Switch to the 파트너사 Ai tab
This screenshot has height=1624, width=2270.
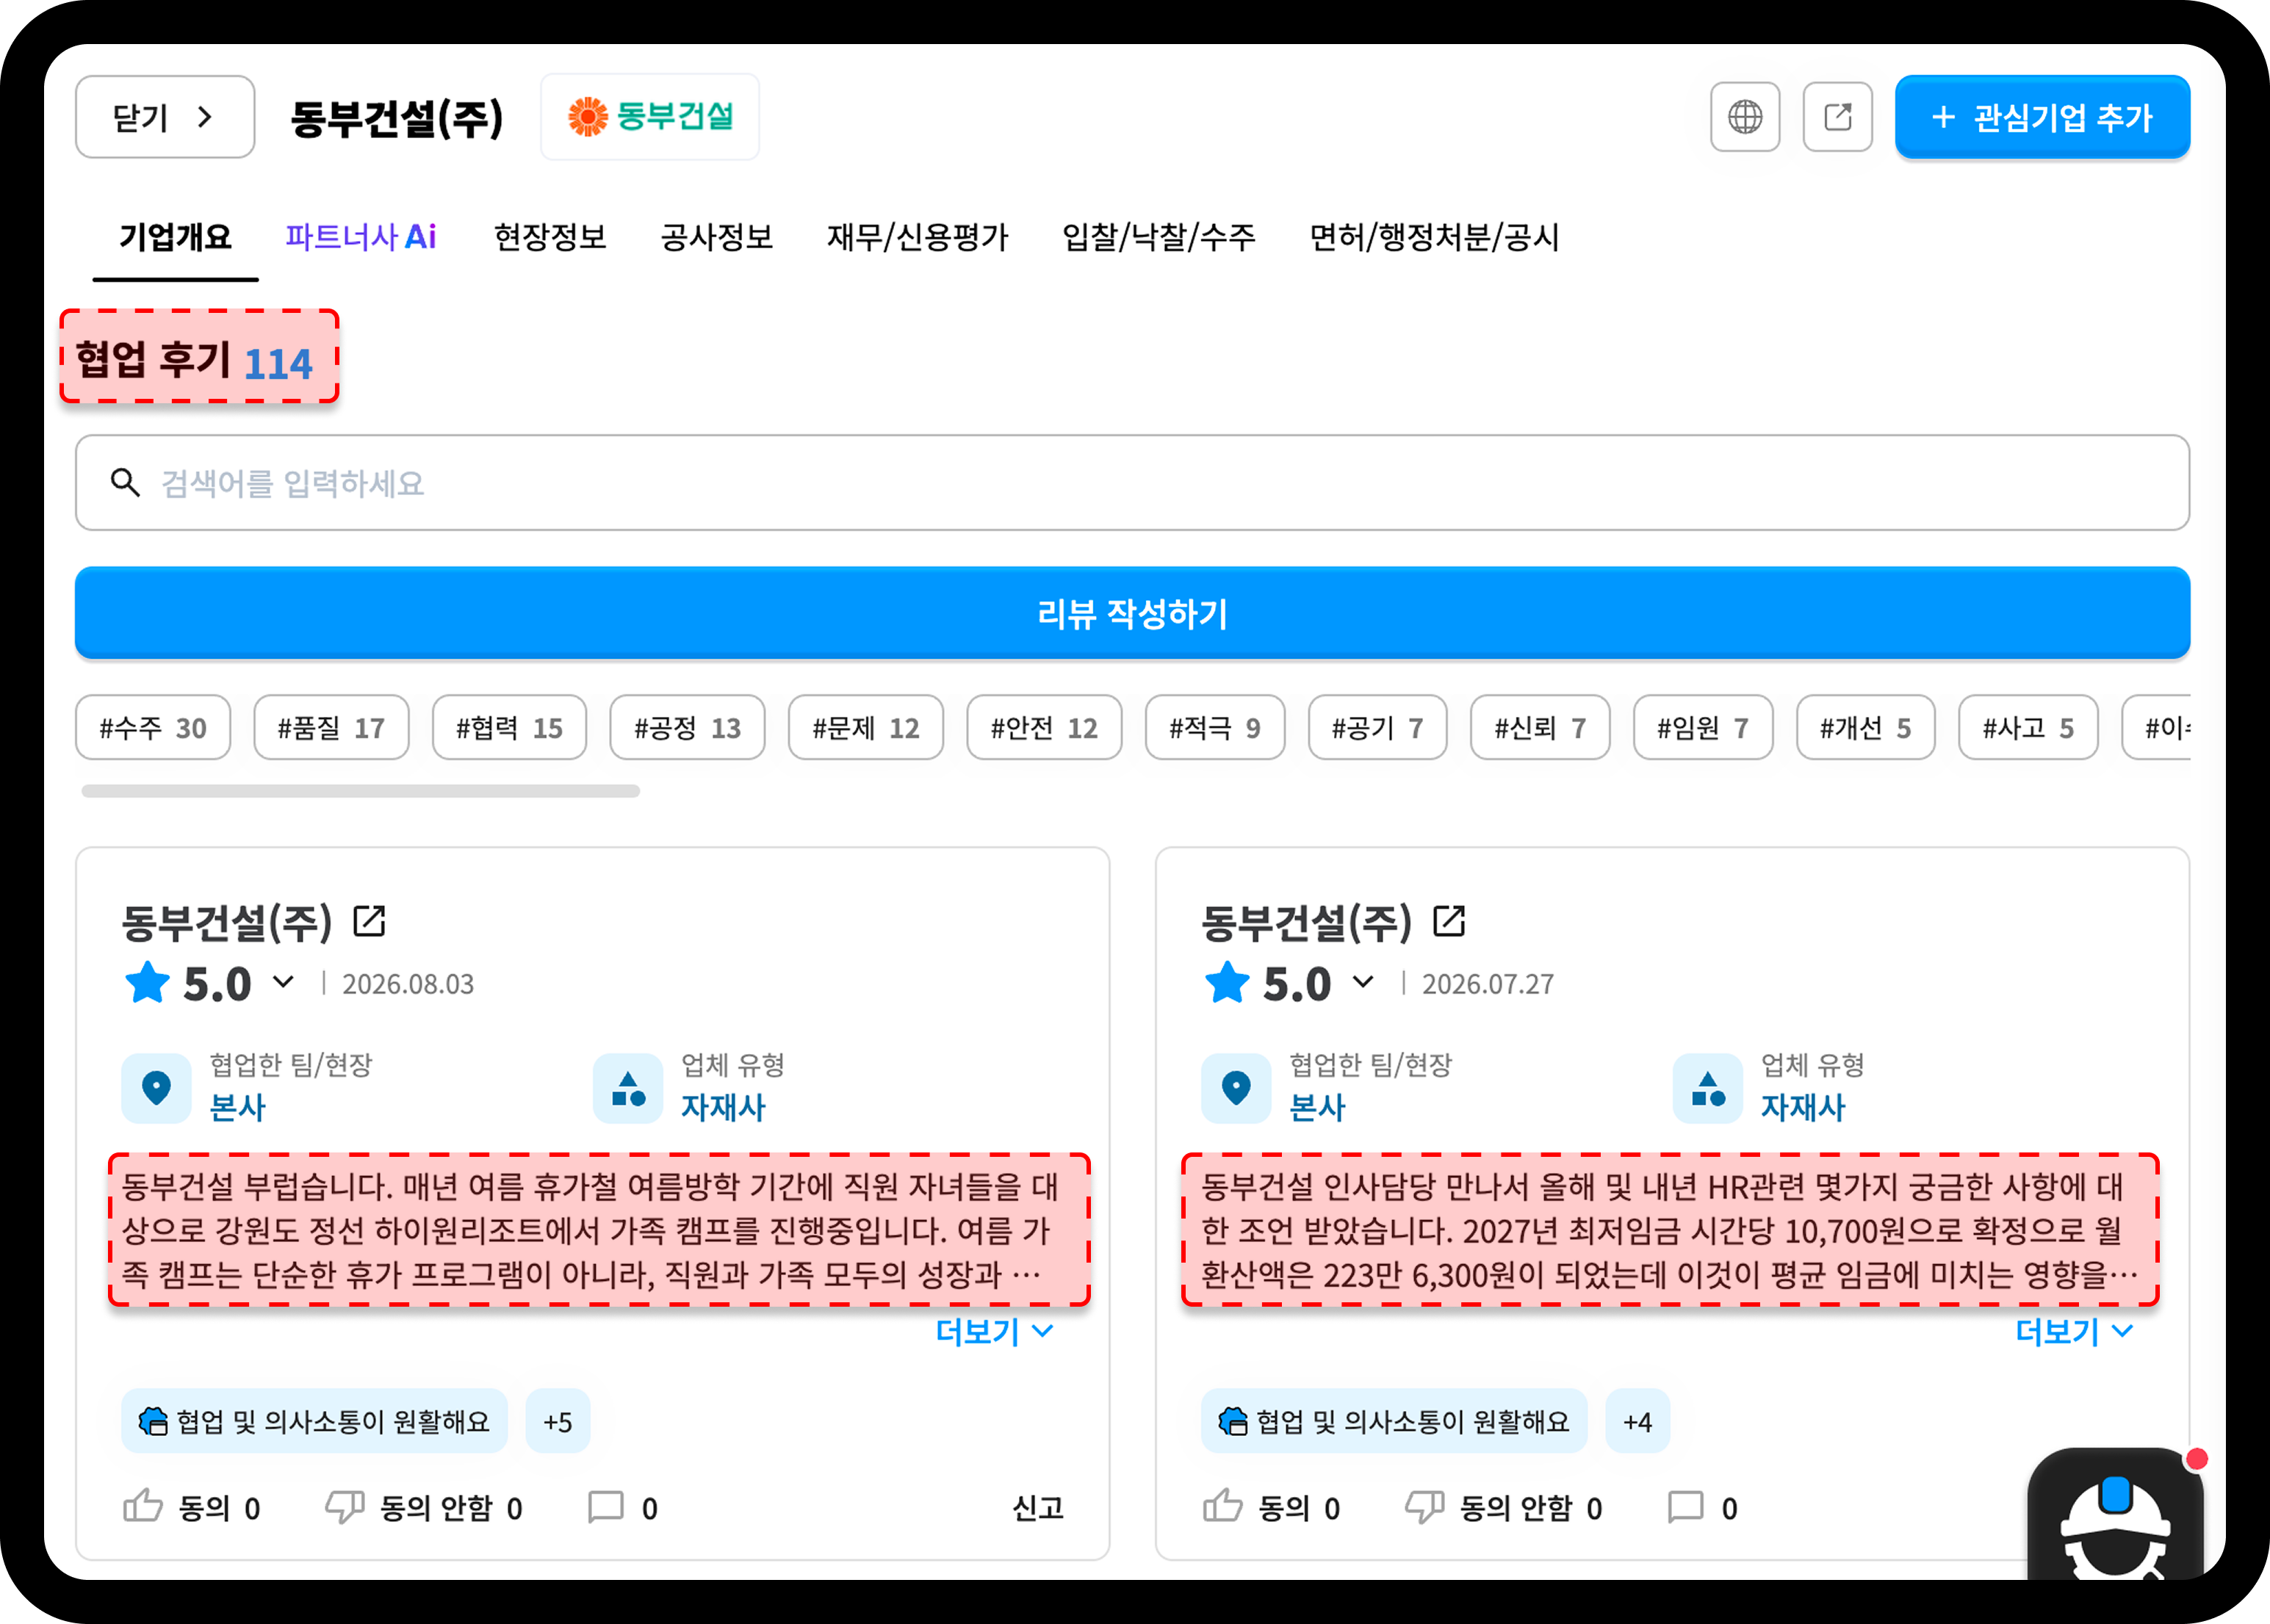tap(361, 237)
